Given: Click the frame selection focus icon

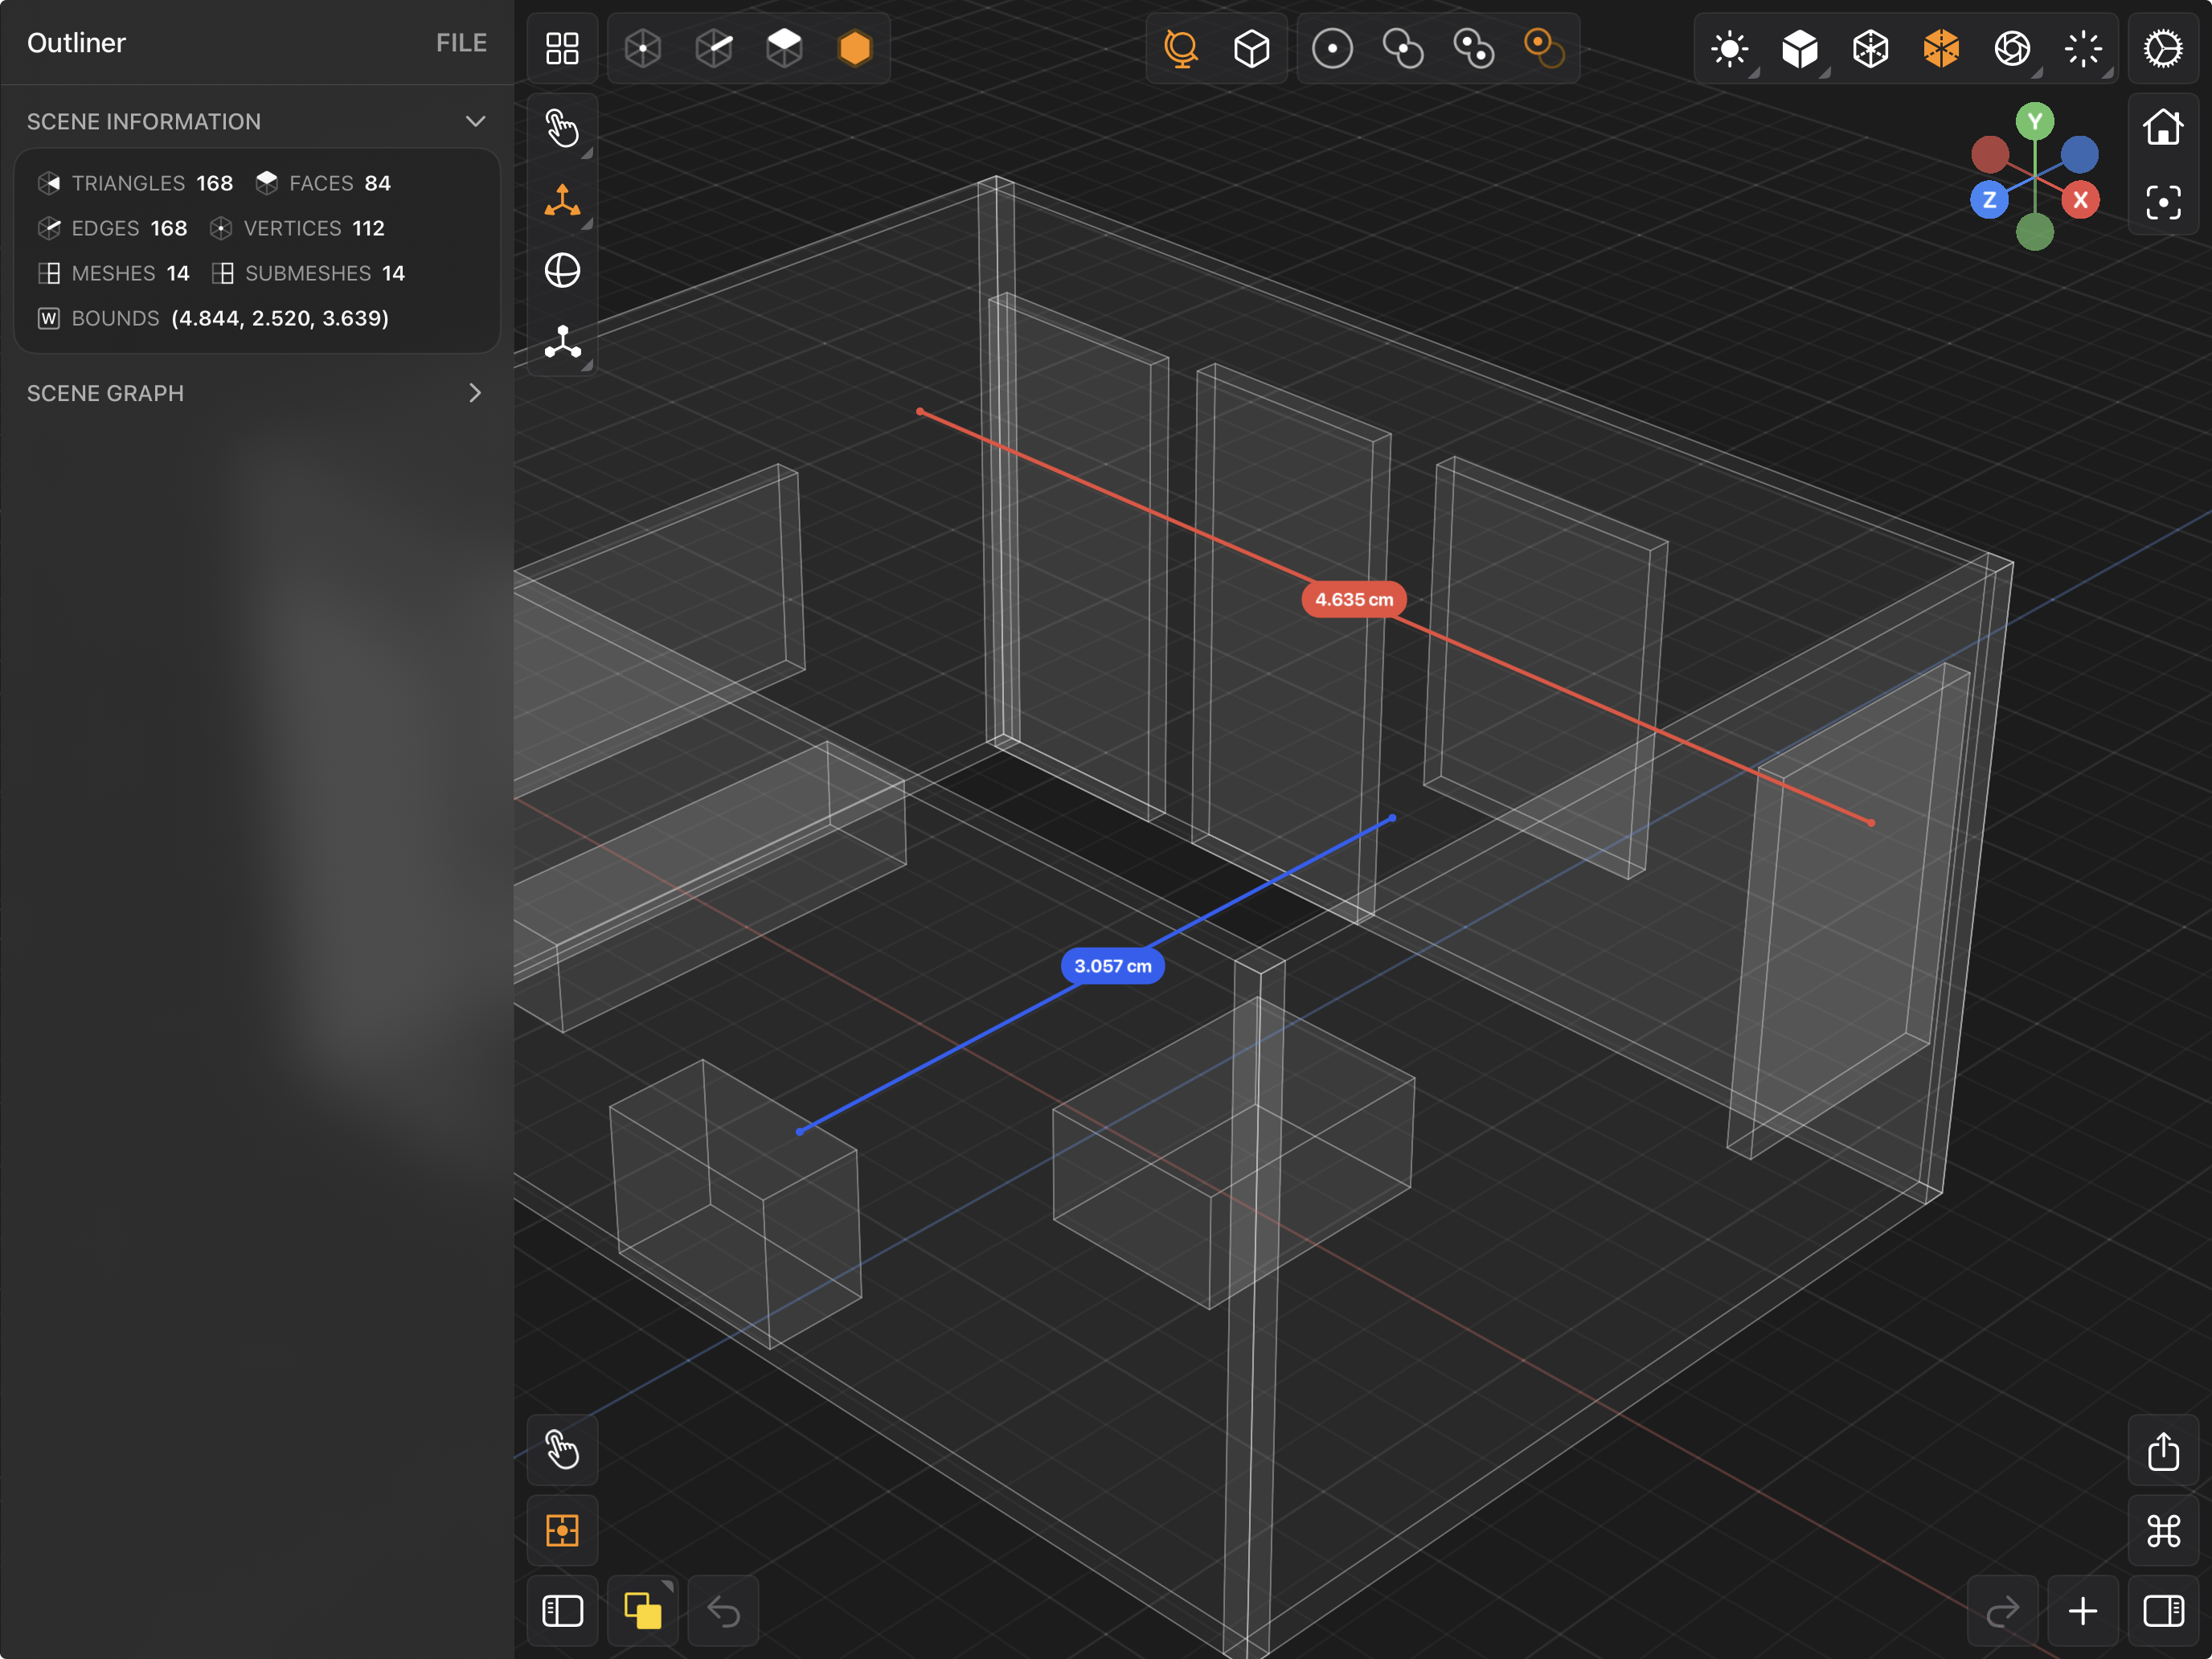Looking at the screenshot, I should pyautogui.click(x=2163, y=203).
